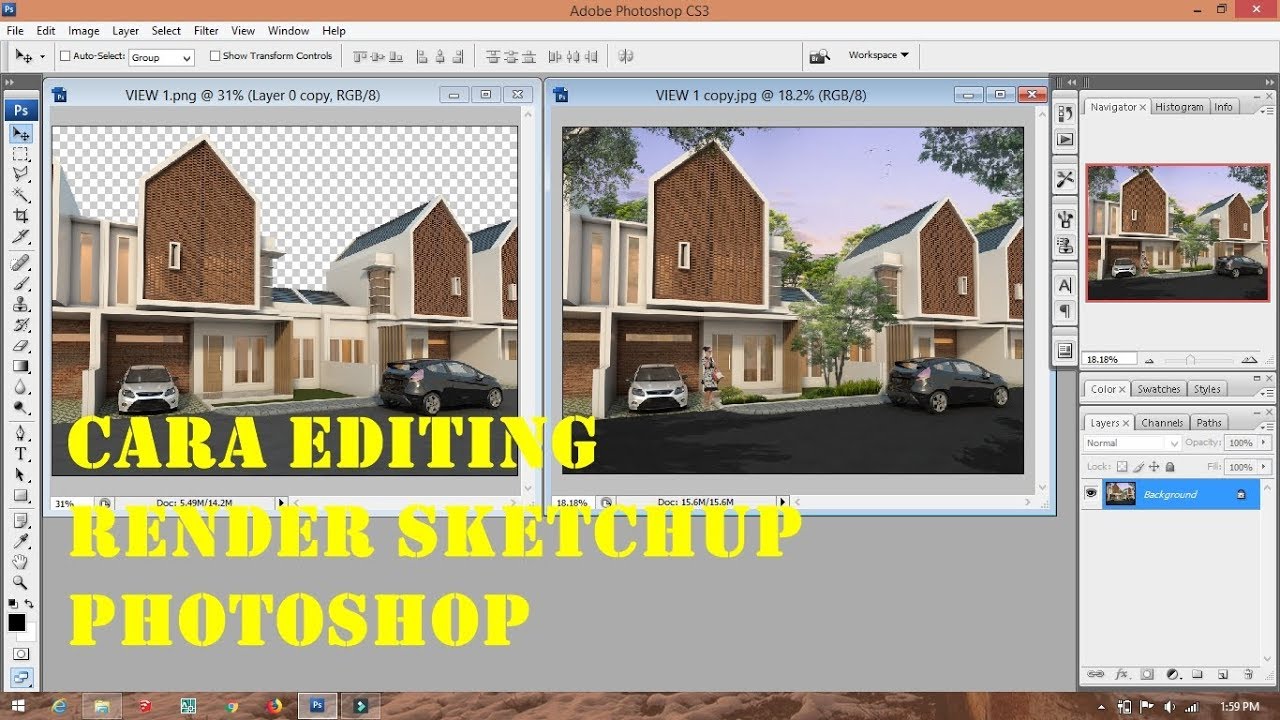The width and height of the screenshot is (1280, 720).
Task: Open the Workspace dropdown
Action: pyautogui.click(x=878, y=56)
